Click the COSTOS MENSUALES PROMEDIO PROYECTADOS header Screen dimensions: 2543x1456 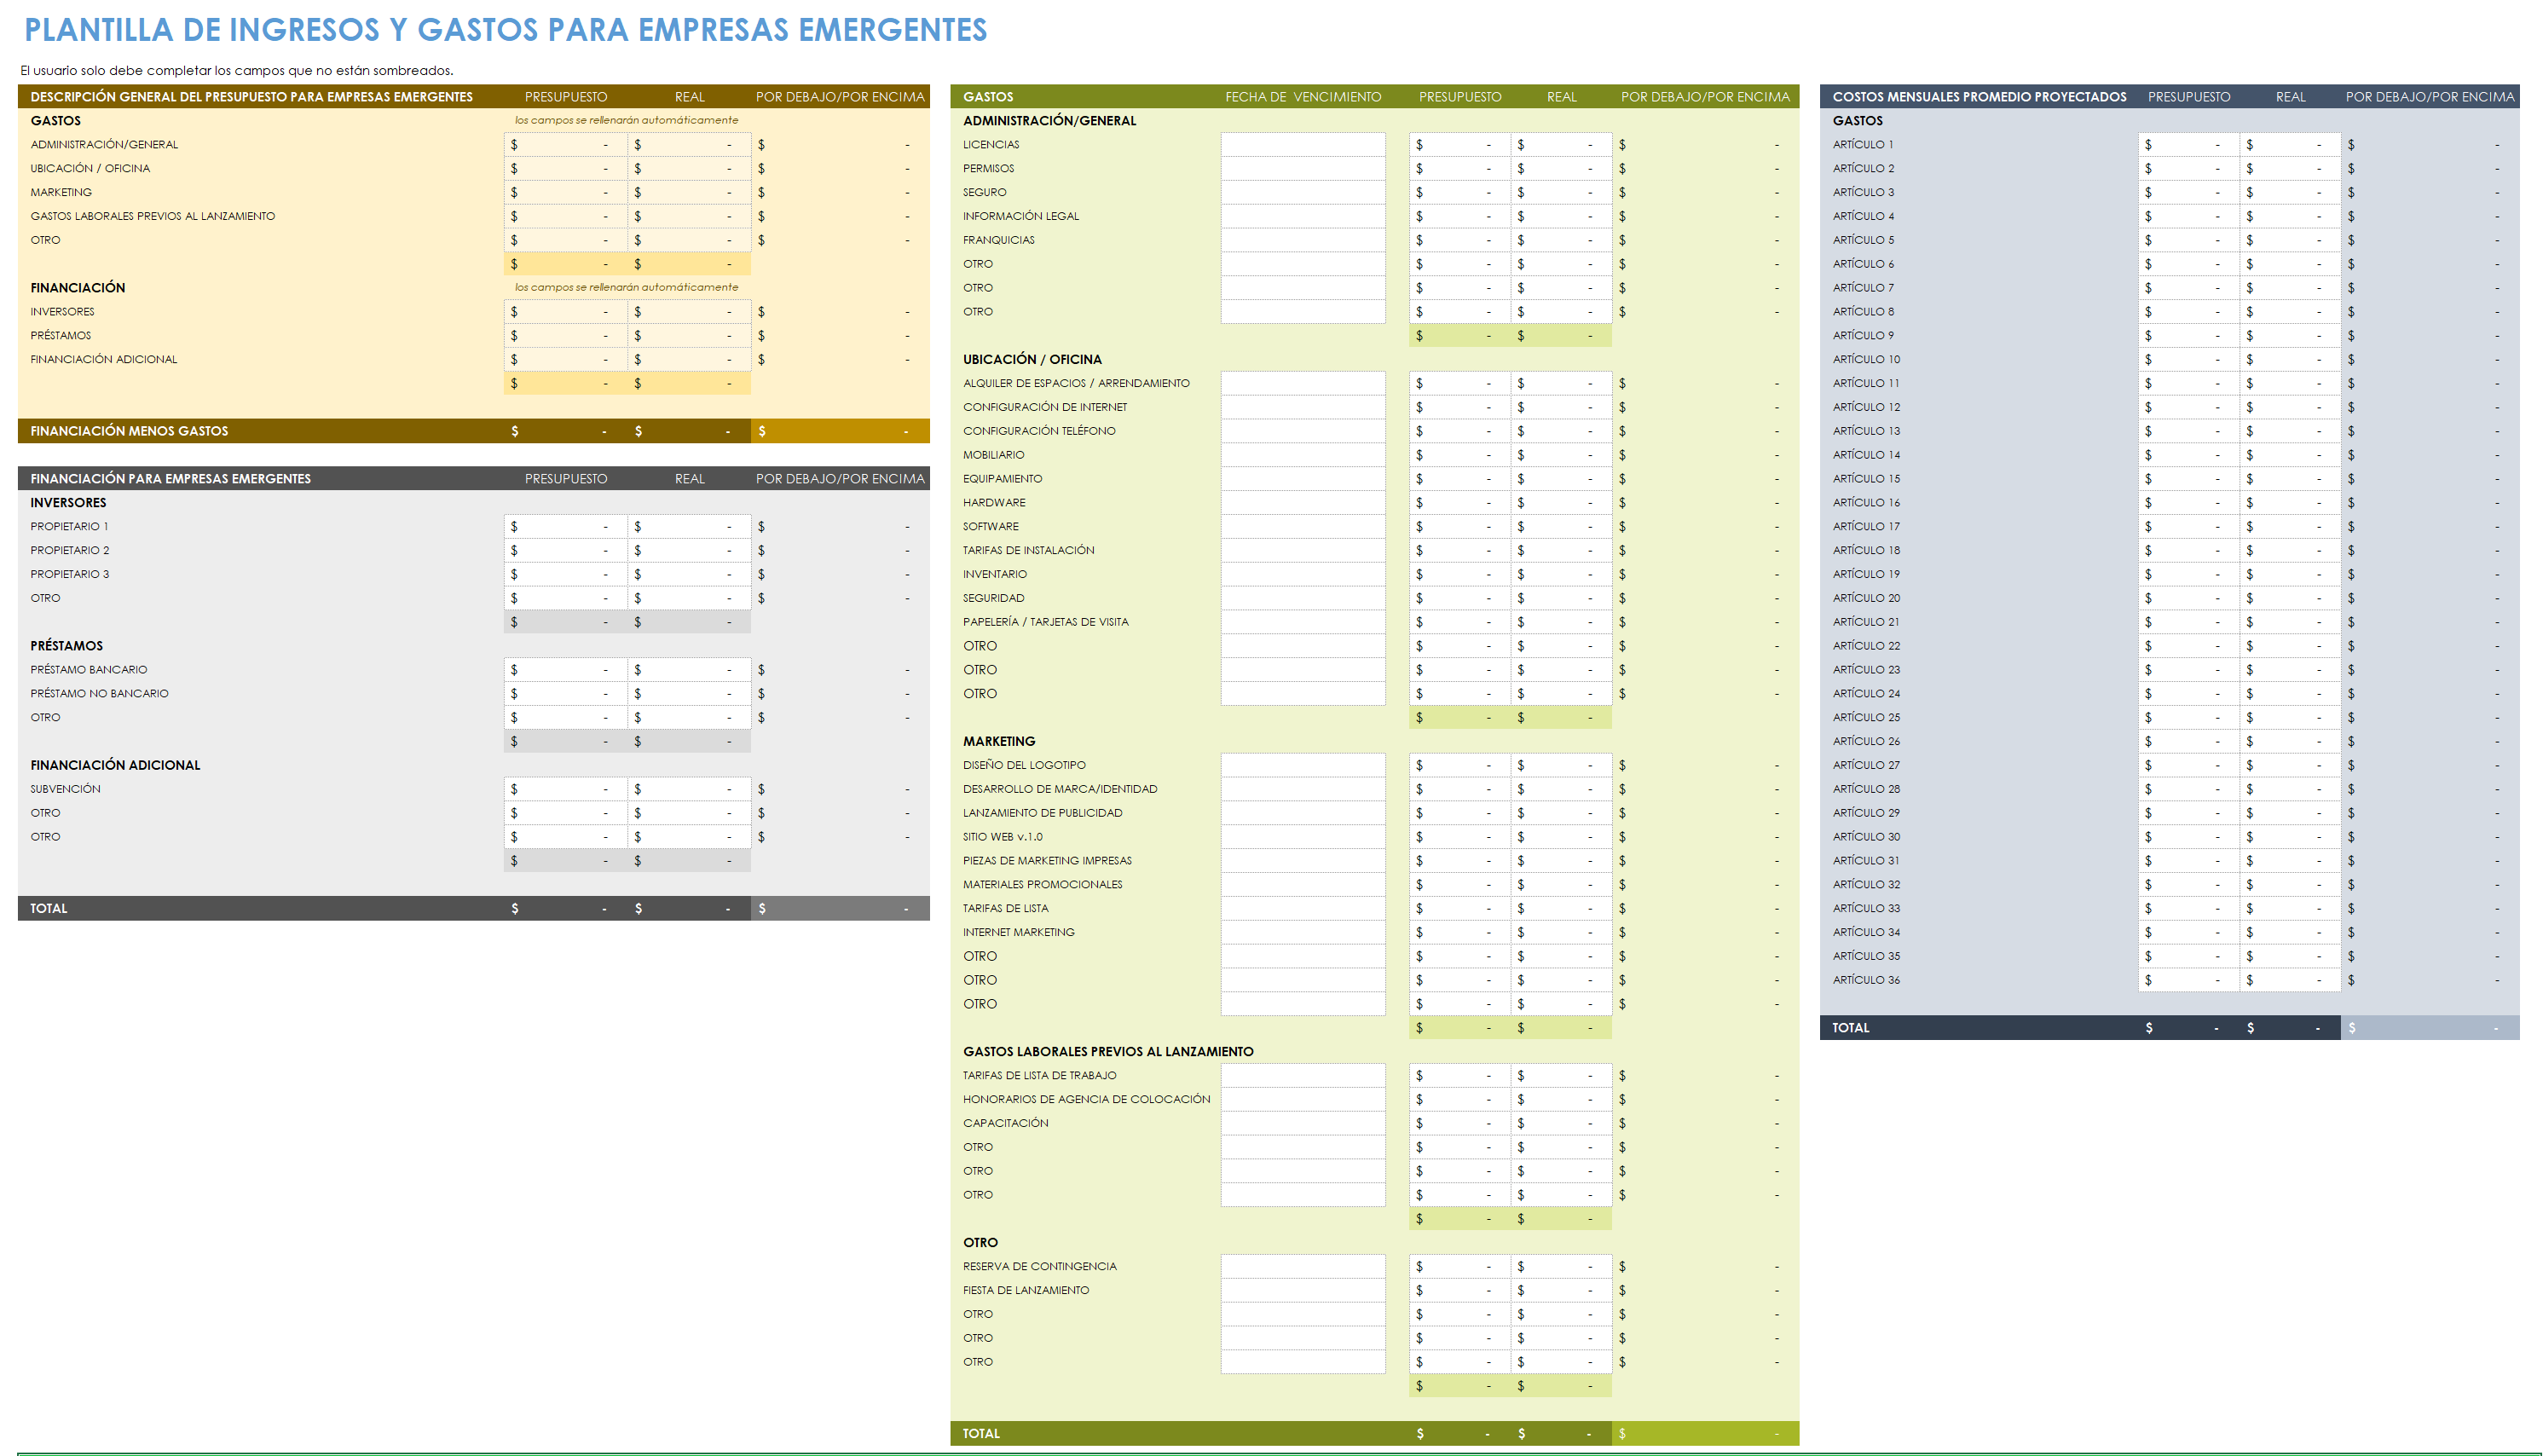(x=1979, y=97)
